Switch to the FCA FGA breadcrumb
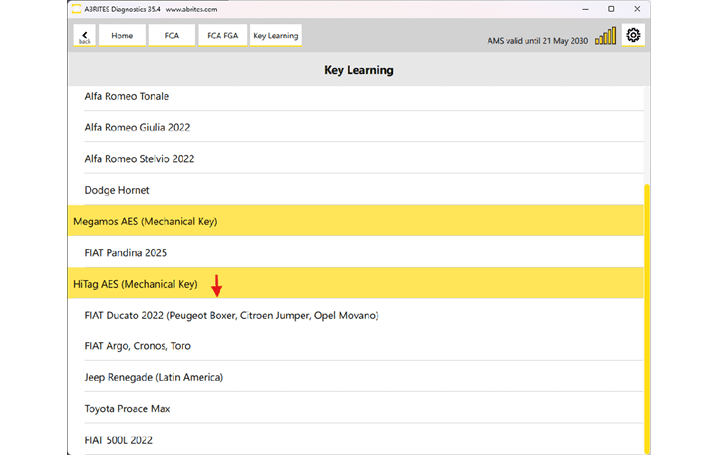 click(x=222, y=36)
